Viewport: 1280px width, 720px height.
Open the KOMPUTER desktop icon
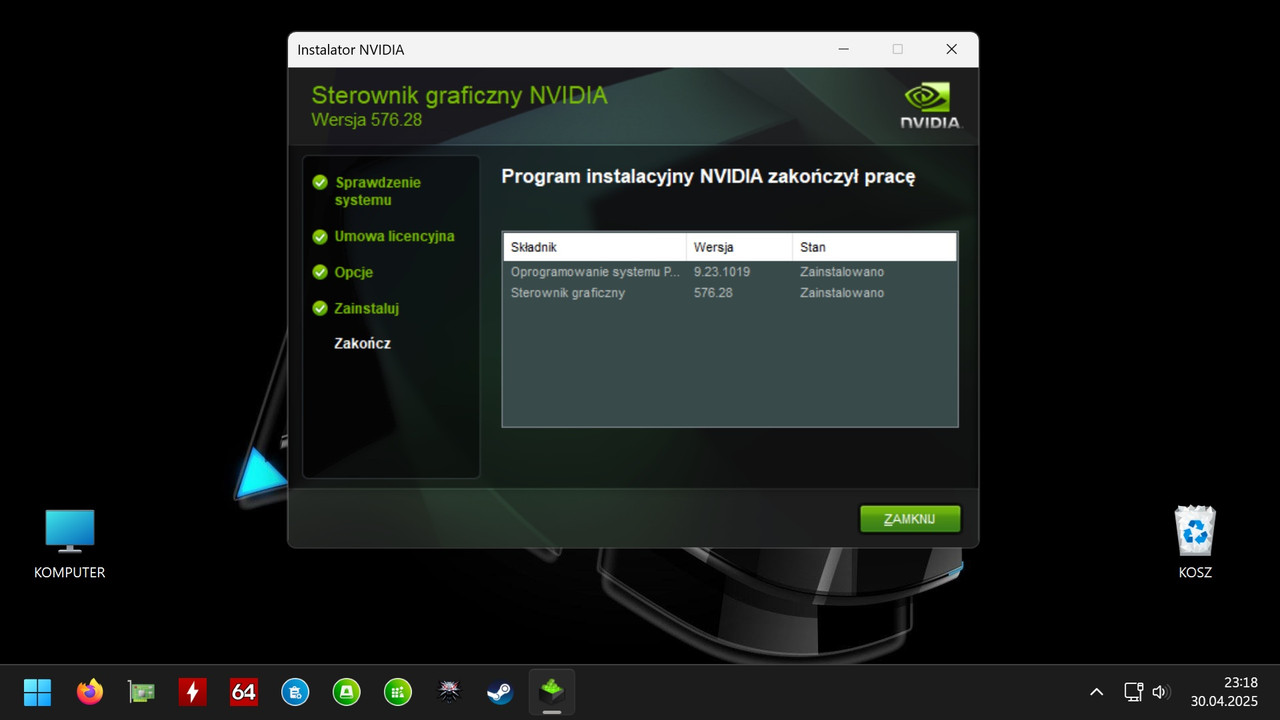pos(70,543)
